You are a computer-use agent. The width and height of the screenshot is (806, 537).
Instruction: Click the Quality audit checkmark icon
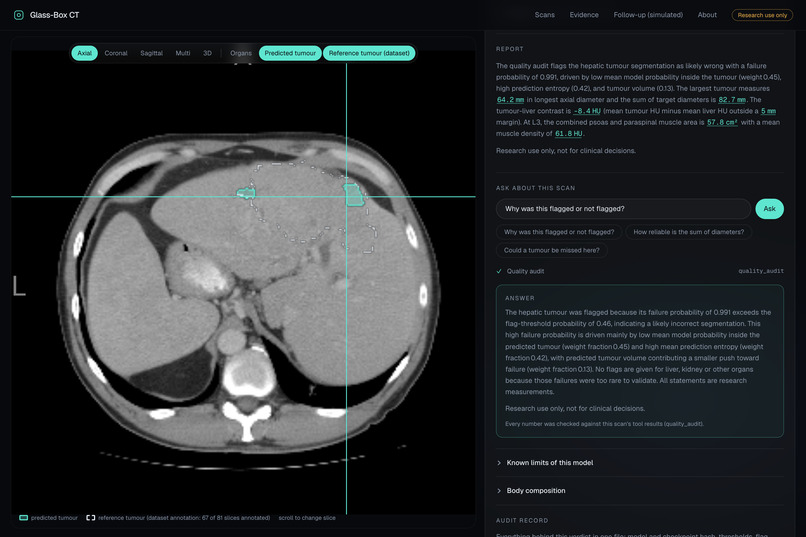click(499, 271)
